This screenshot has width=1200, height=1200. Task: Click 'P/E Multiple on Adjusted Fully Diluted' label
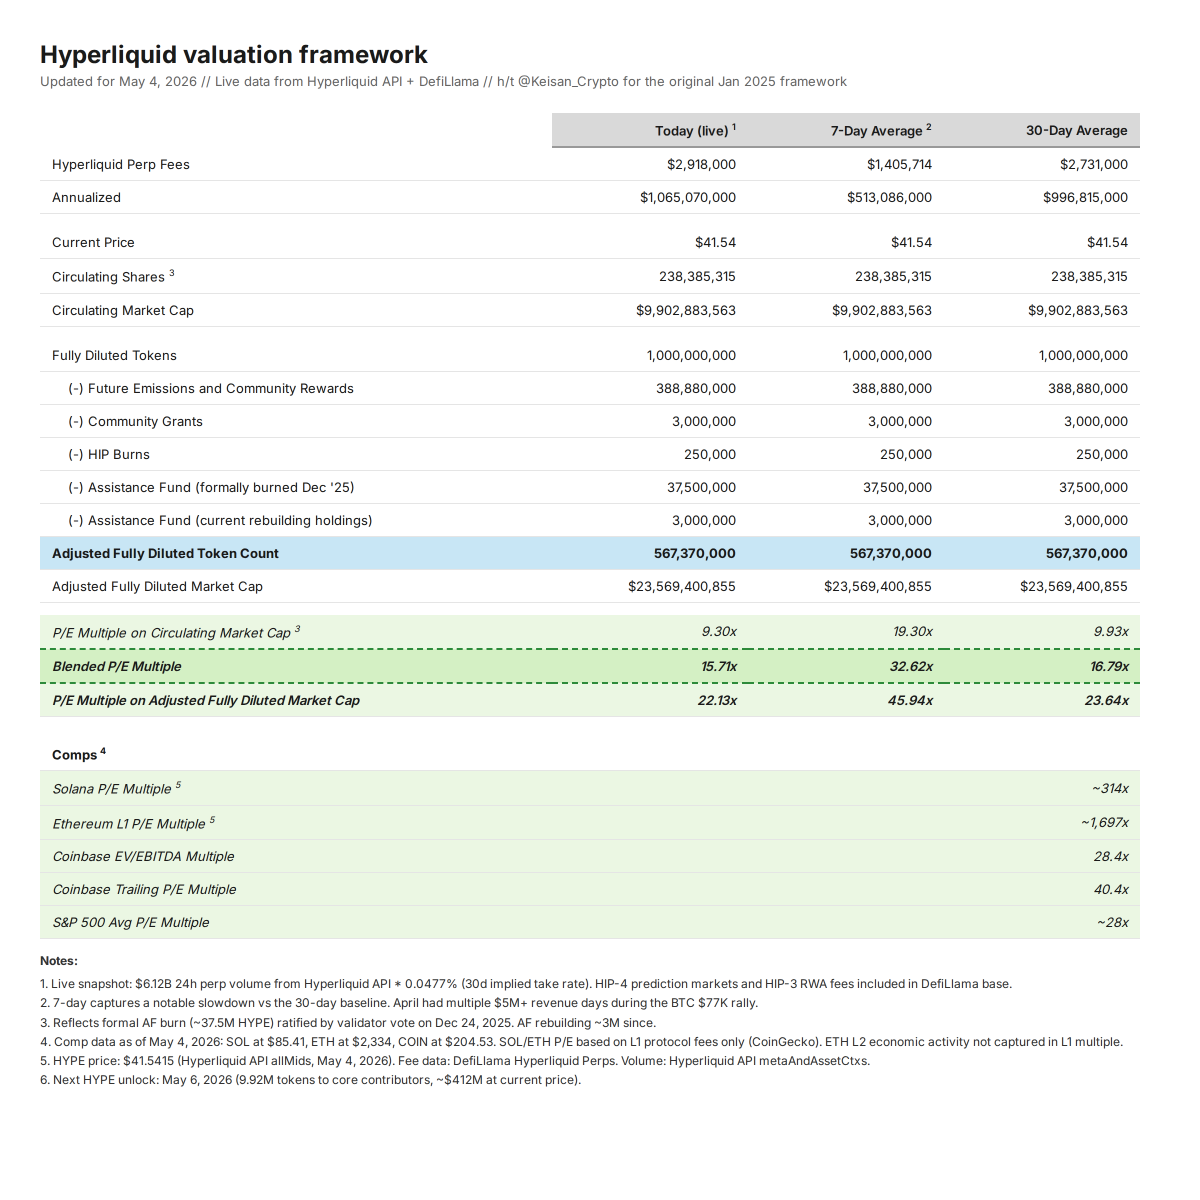tap(206, 700)
